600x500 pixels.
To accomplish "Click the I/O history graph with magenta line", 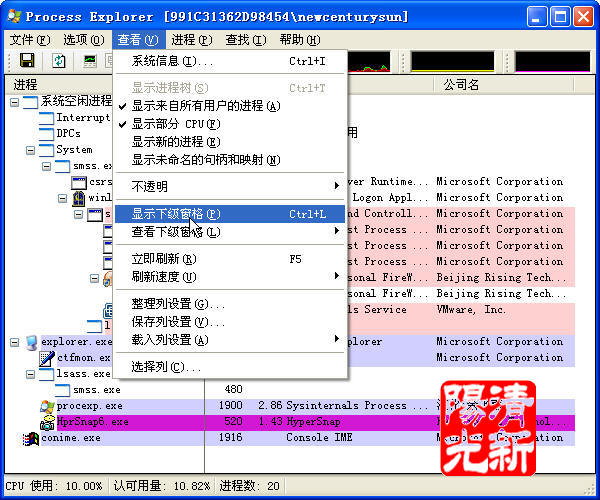I will coord(553,62).
